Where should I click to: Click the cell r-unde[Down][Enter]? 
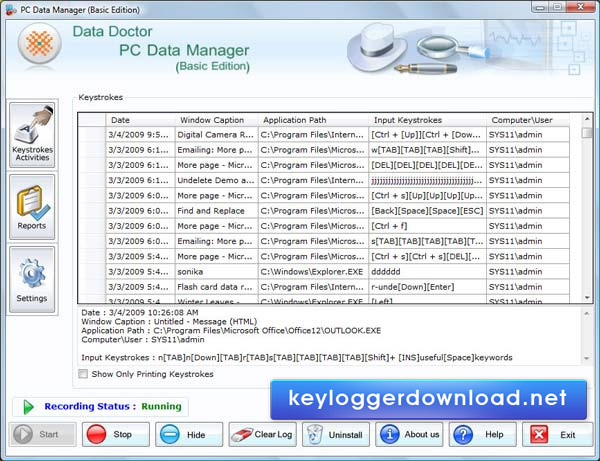click(x=428, y=287)
